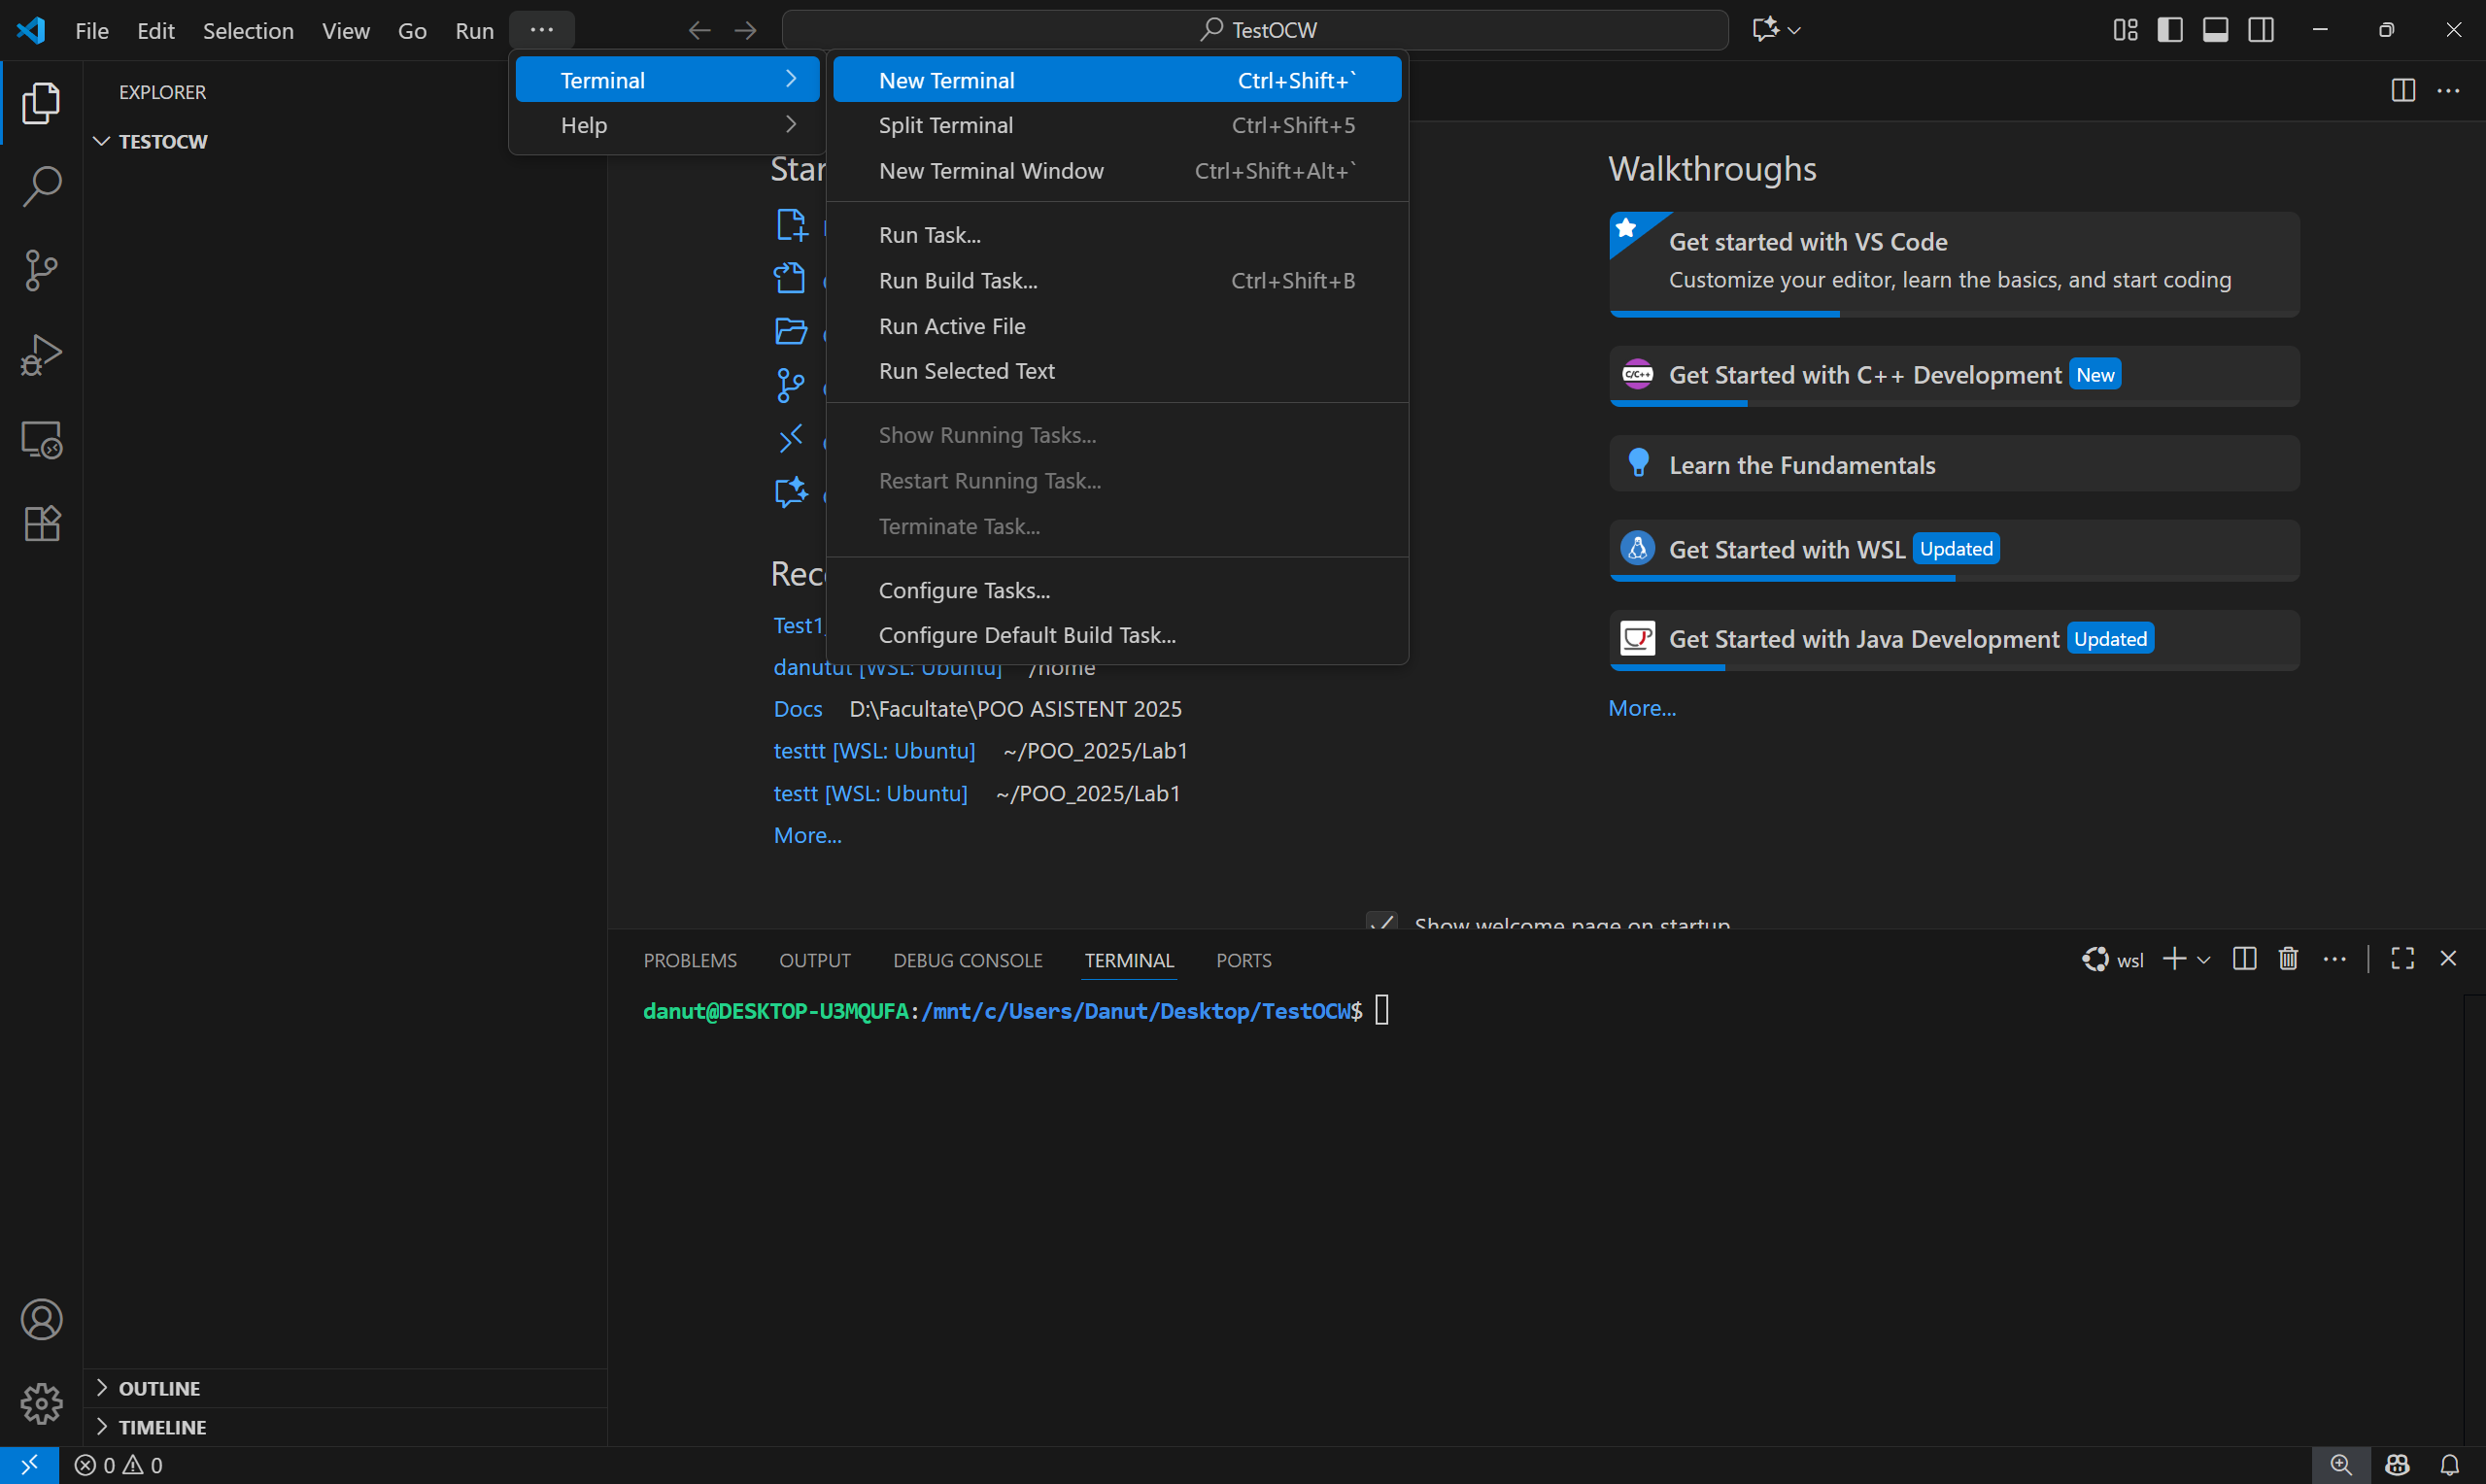Image resolution: width=2486 pixels, height=1484 pixels.
Task: Open the Docs recent folder link
Action: (x=797, y=709)
